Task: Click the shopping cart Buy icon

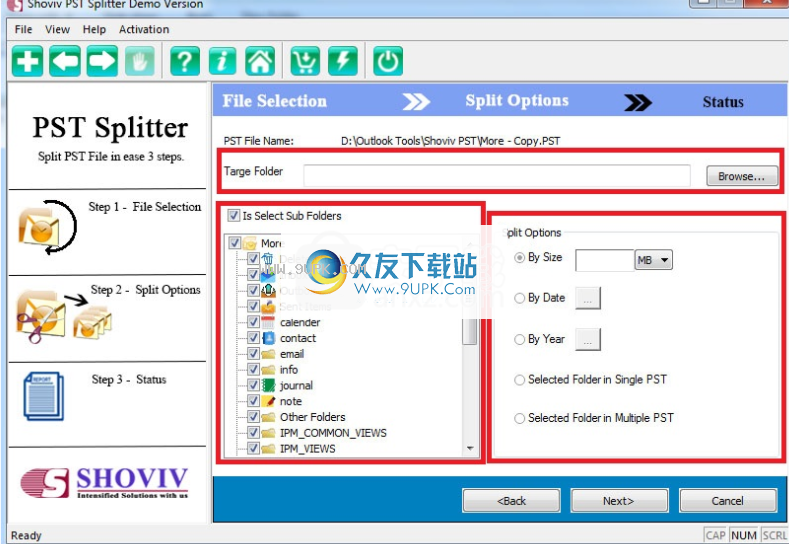Action: [x=305, y=61]
